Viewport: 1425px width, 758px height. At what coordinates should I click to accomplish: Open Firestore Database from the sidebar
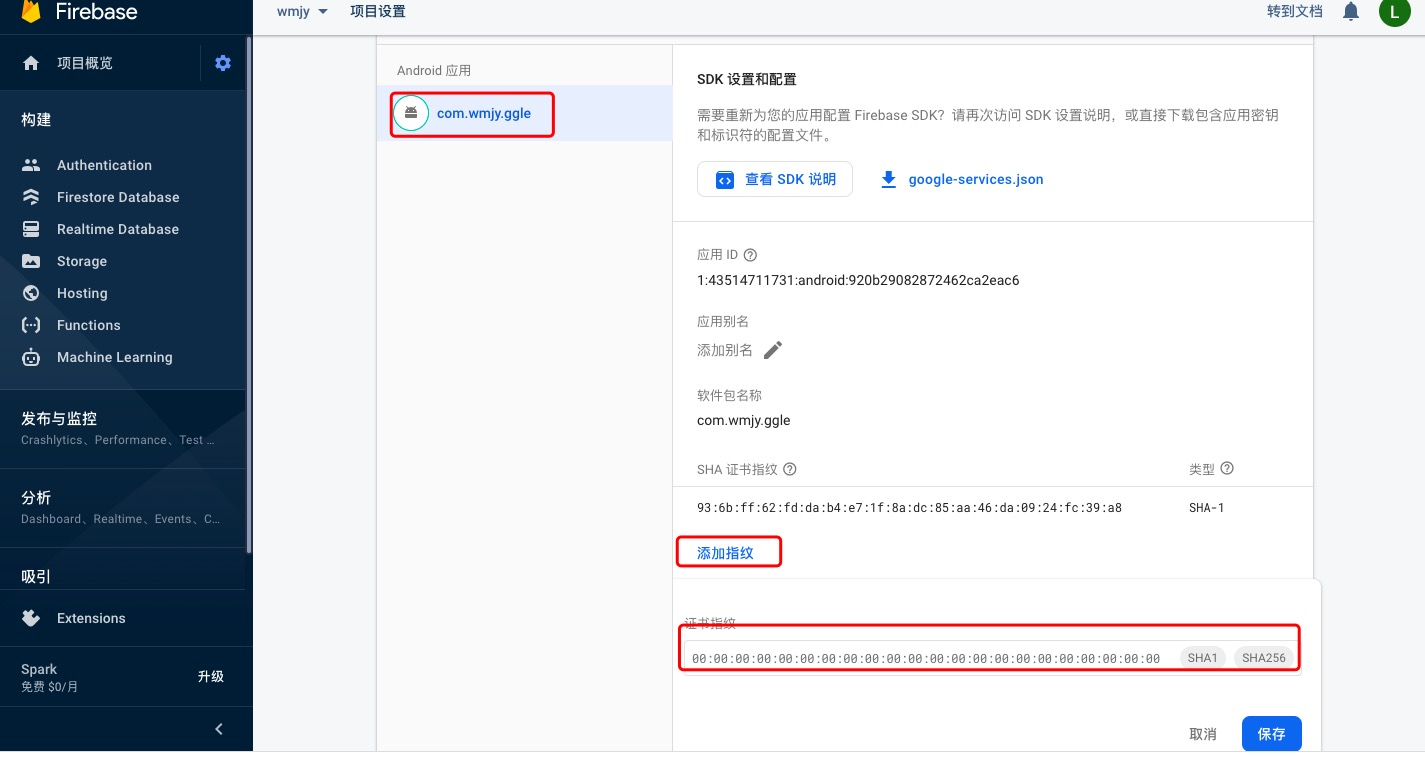tap(118, 197)
